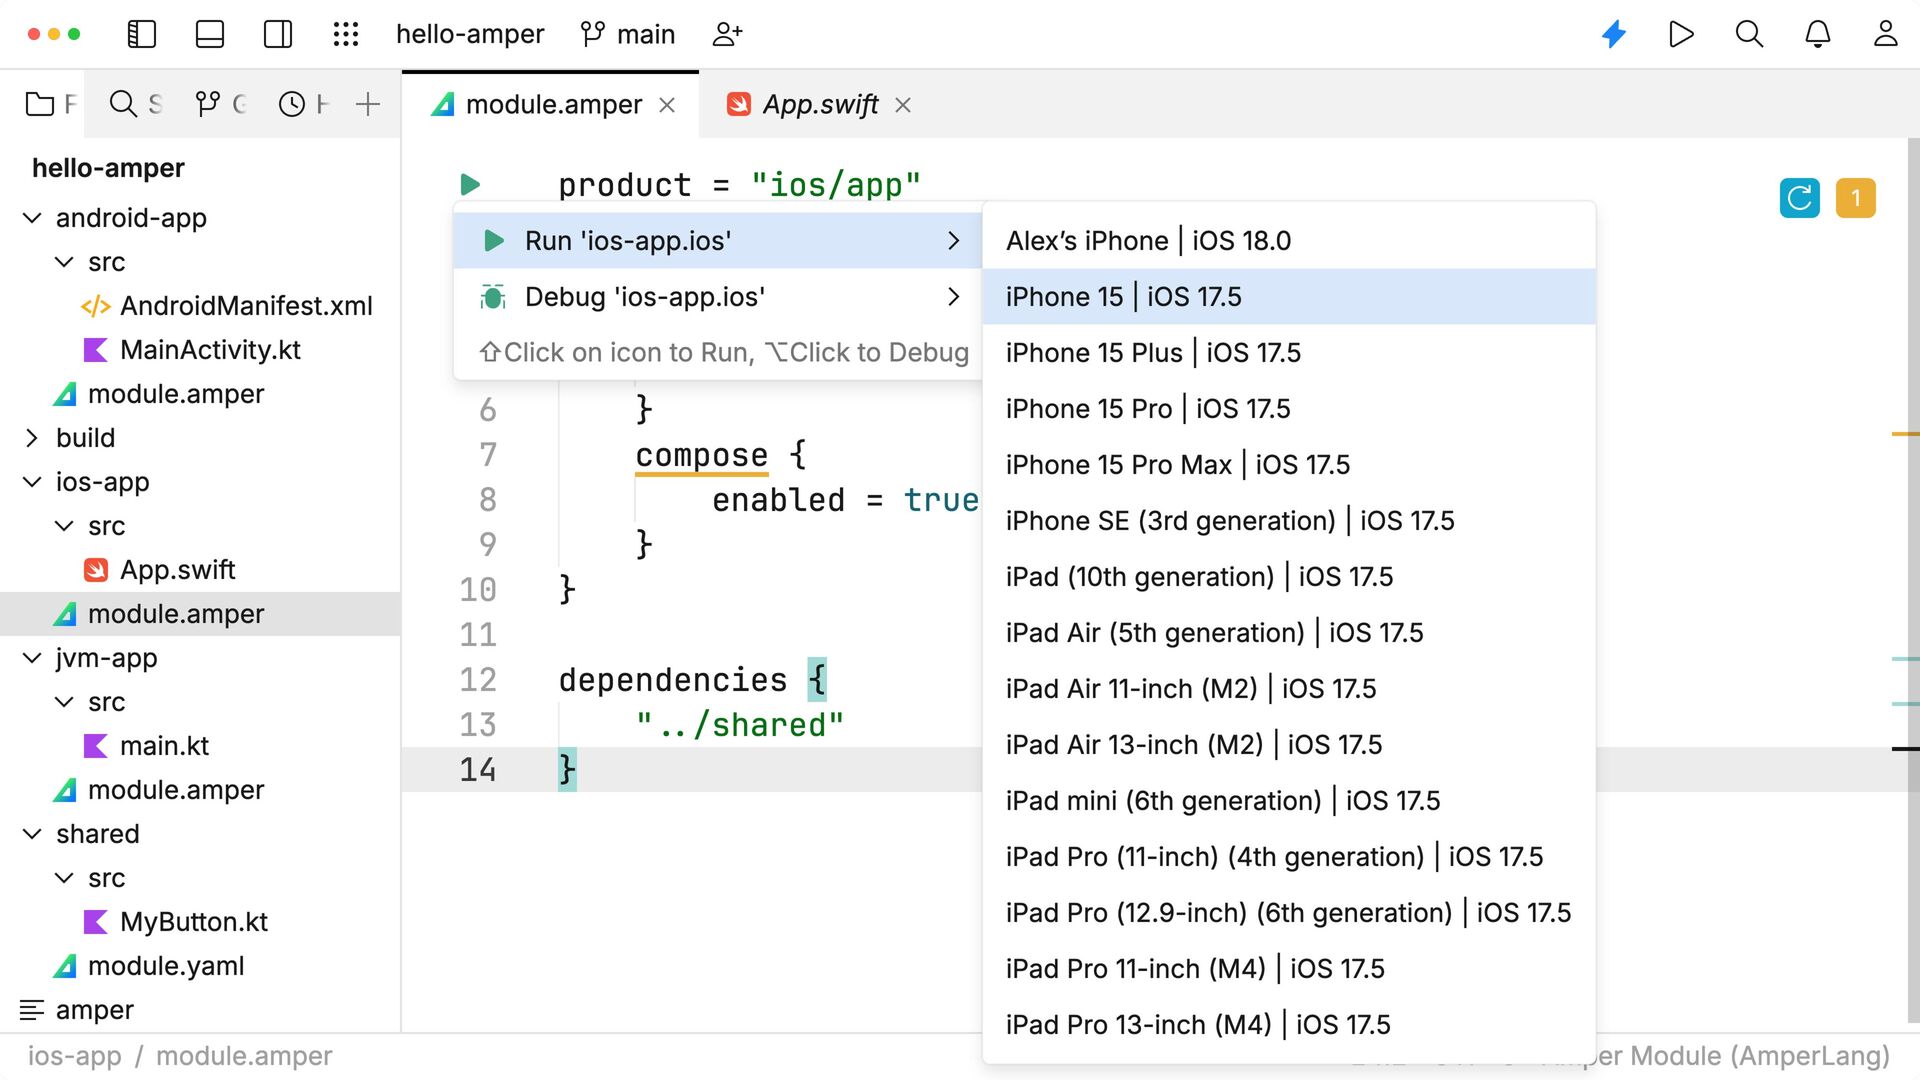Choose iPhone 15 Plus simulator
The height and width of the screenshot is (1080, 1920).
1289,353
